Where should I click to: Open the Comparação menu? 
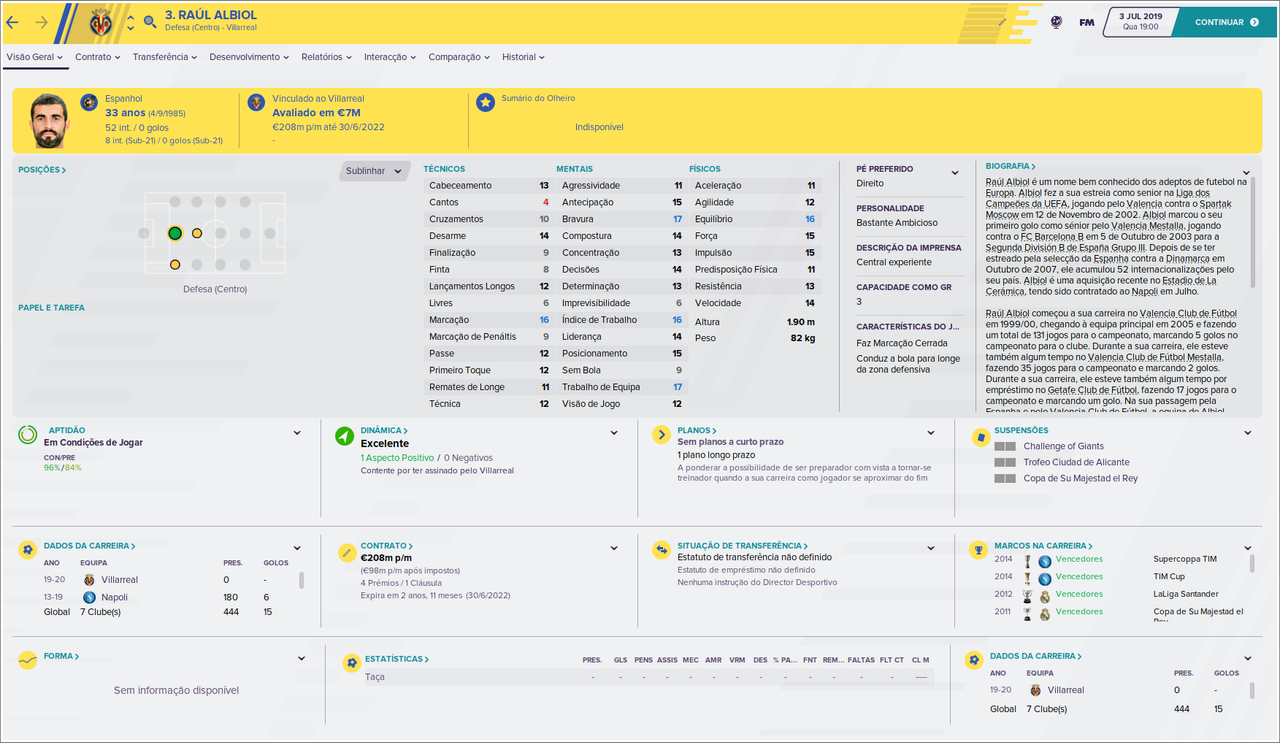459,57
